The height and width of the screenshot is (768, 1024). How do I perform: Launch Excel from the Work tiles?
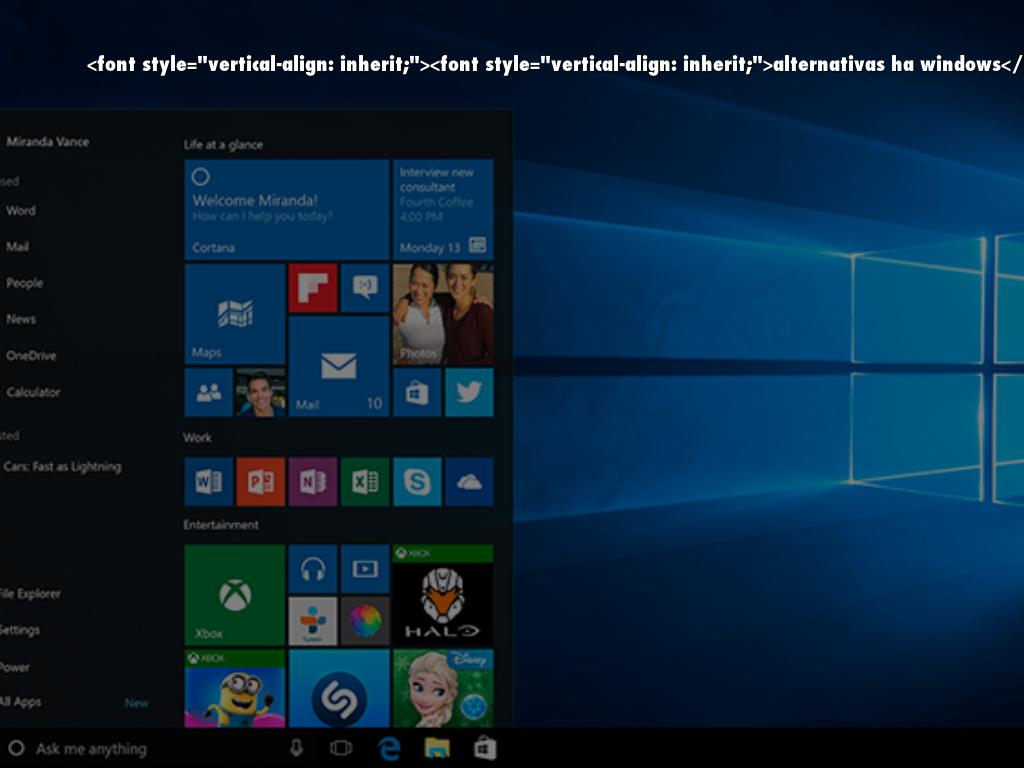tap(365, 481)
